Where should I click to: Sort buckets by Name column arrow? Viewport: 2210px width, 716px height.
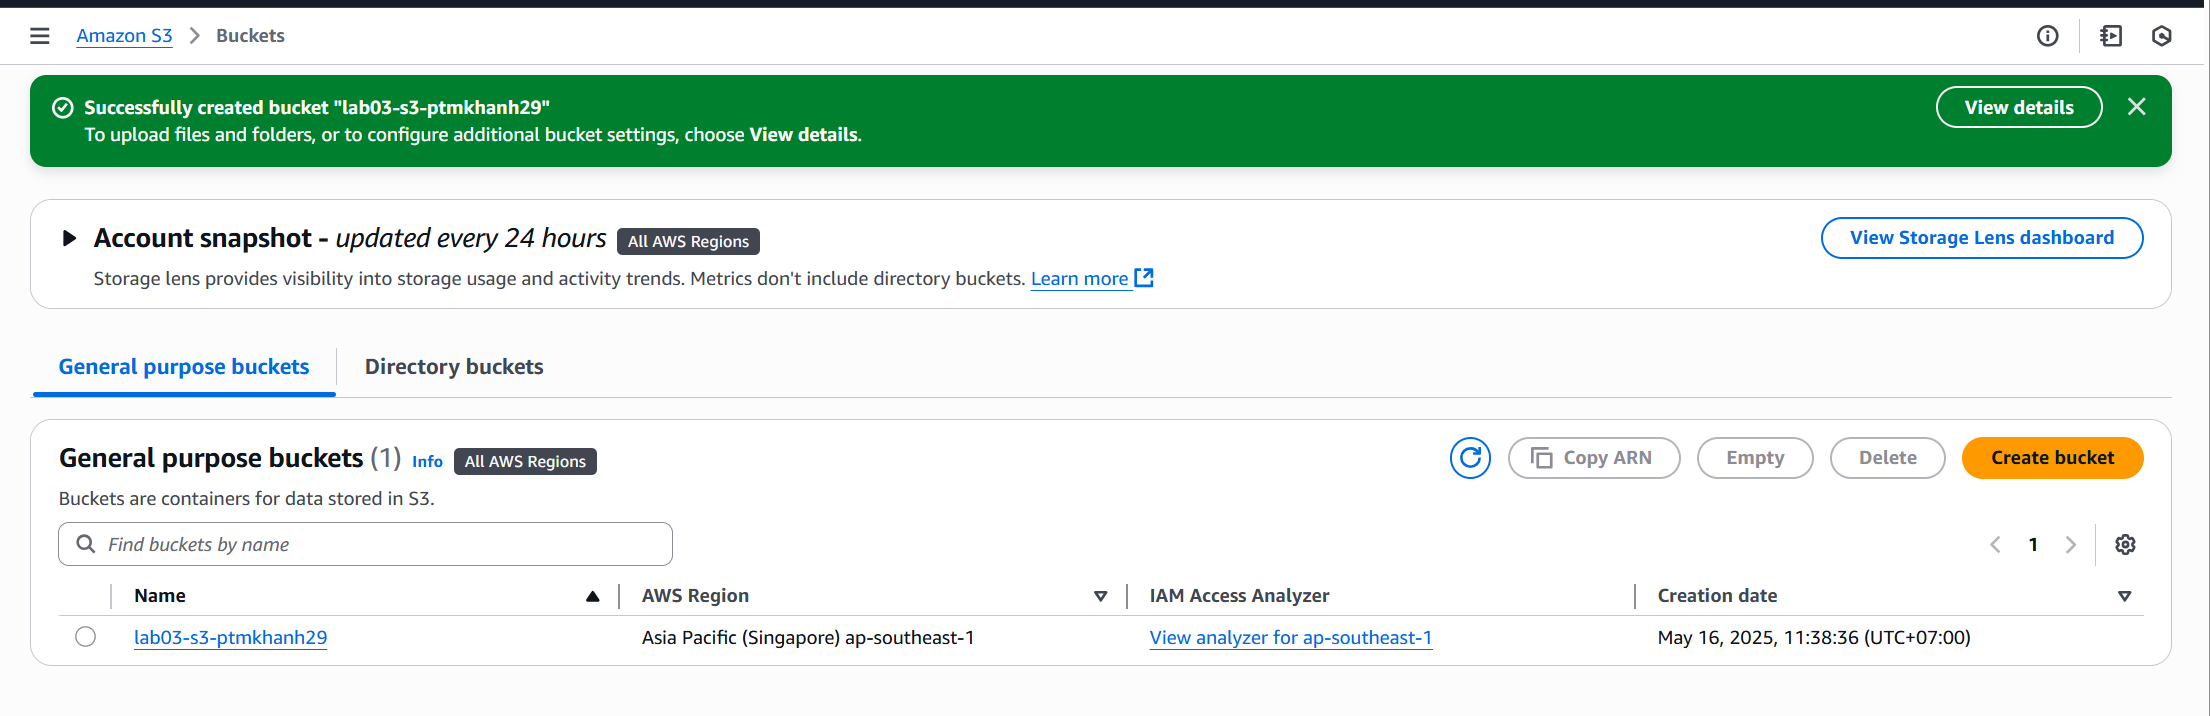[593, 596]
